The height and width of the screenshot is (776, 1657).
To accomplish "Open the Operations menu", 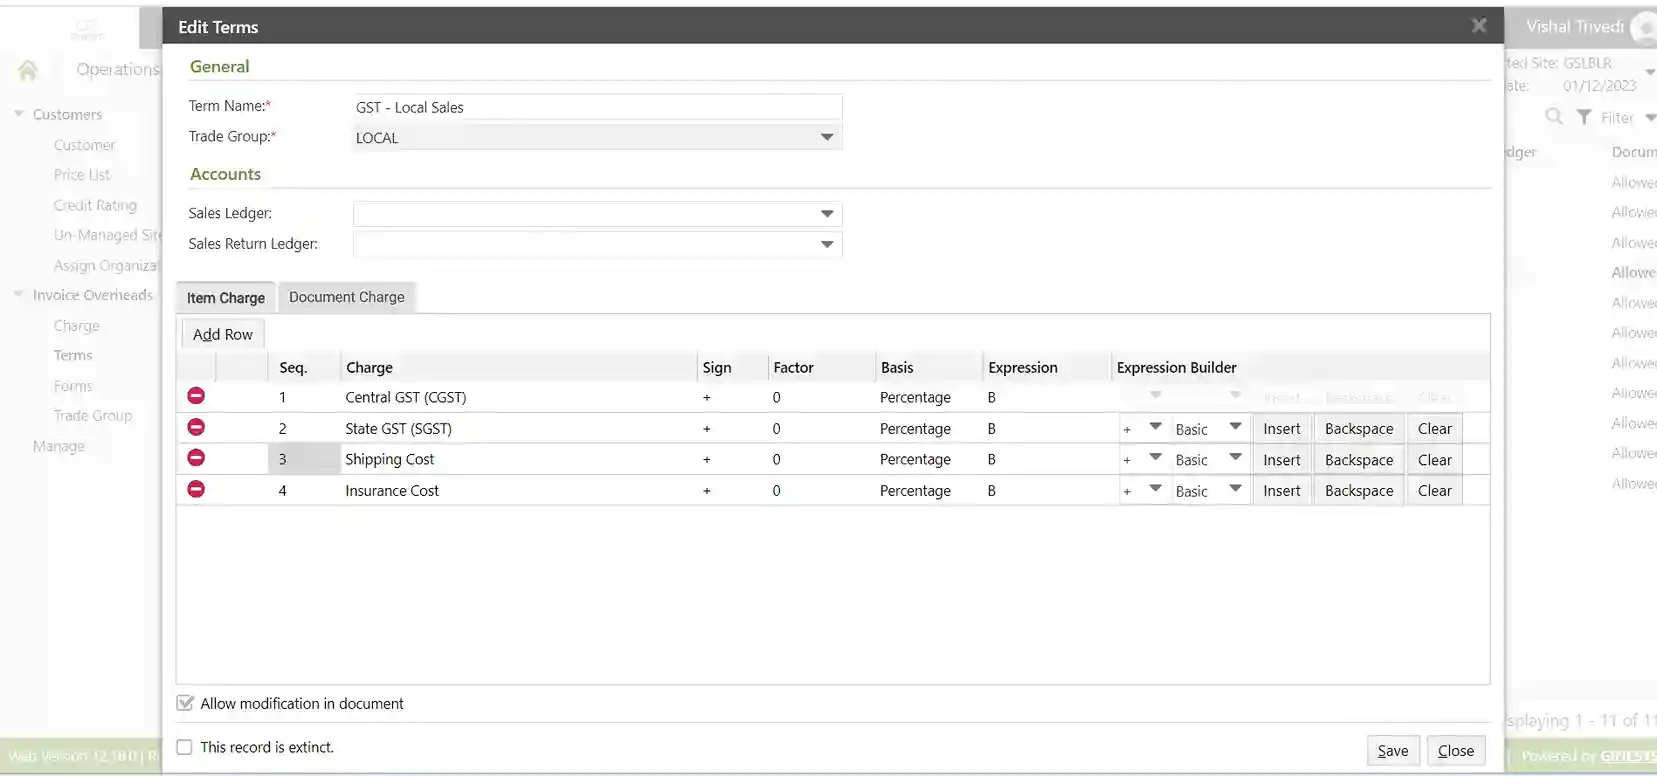I will 118,69.
